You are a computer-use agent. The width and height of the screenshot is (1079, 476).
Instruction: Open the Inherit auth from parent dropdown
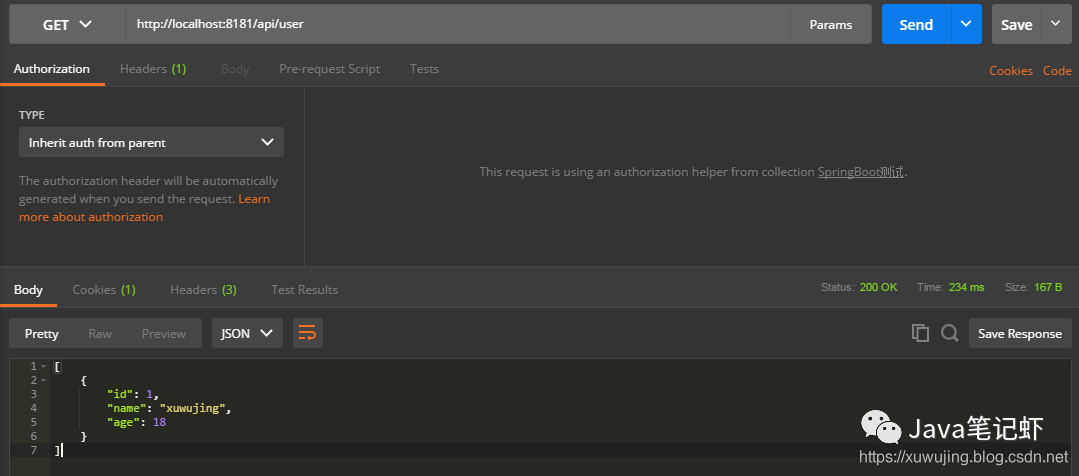coord(151,142)
